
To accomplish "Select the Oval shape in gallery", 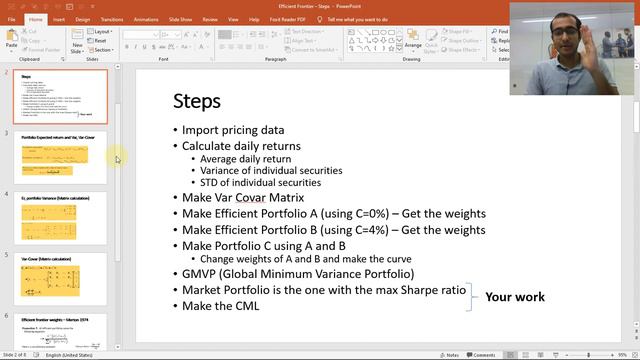I will 383,32.
